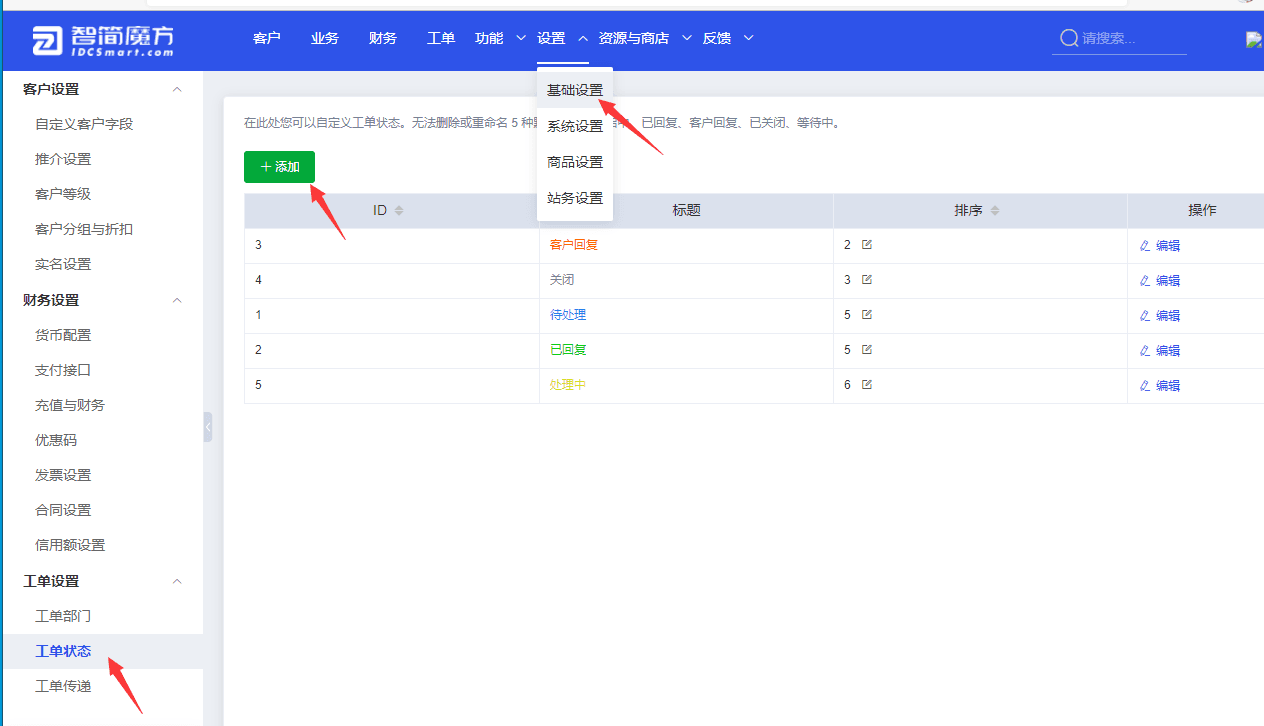Image resolution: width=1264 pixels, height=726 pixels.
Task: Click the sort order edit icon for 已回复
Action: 867,349
